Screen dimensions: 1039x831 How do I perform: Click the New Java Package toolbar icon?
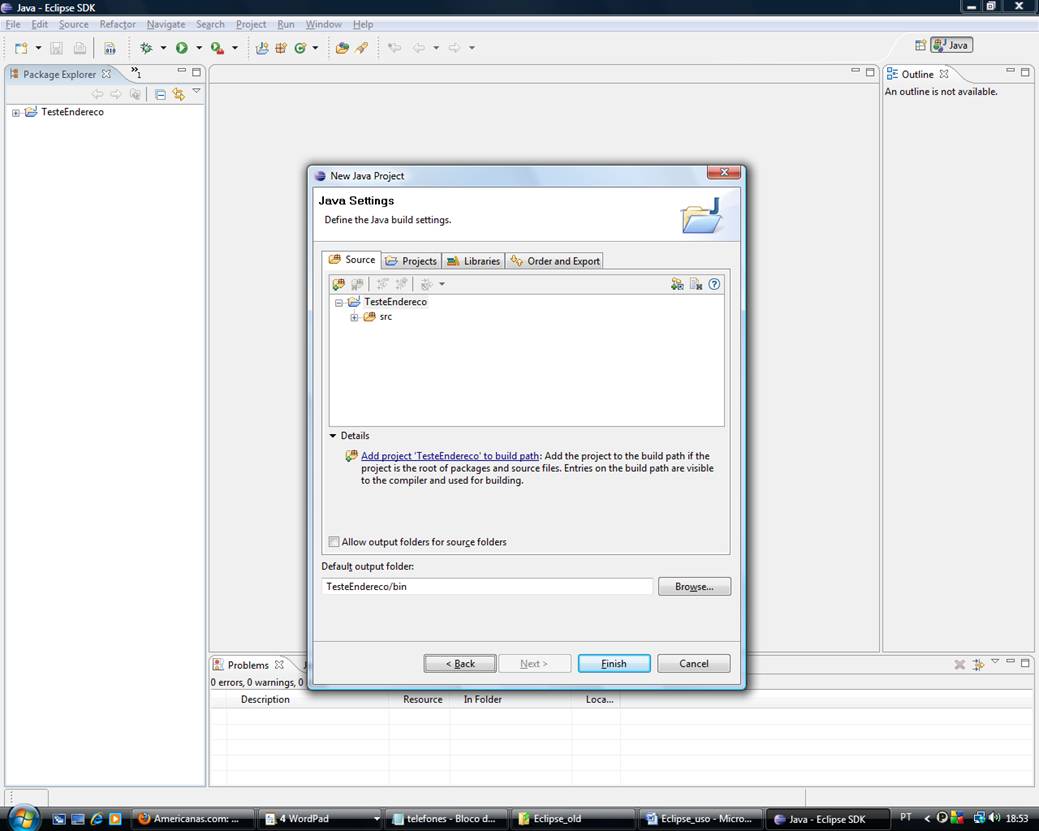click(x=281, y=48)
